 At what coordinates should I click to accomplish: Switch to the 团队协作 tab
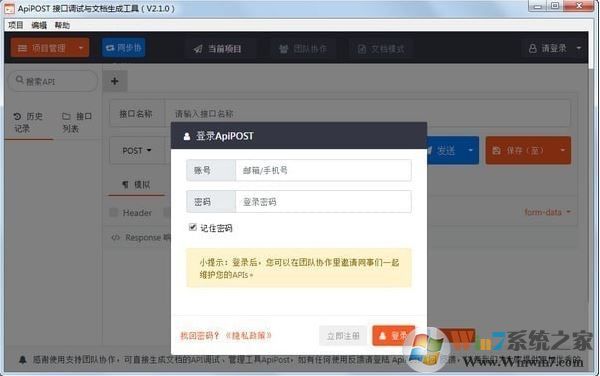(303, 49)
